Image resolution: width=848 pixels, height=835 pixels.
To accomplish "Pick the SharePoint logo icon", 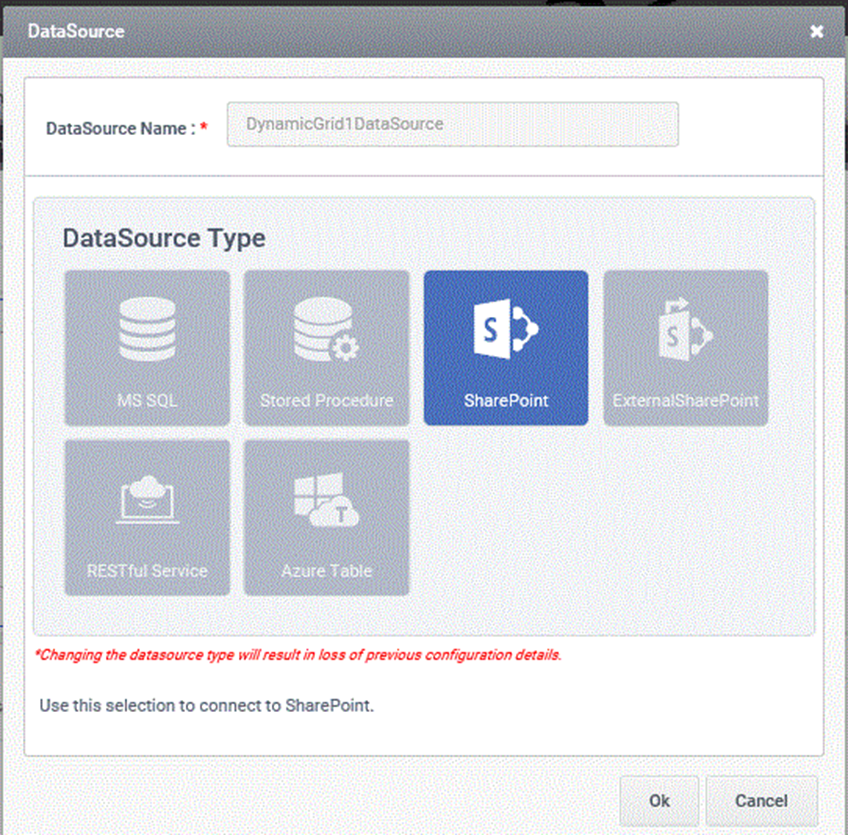I will click(x=506, y=329).
